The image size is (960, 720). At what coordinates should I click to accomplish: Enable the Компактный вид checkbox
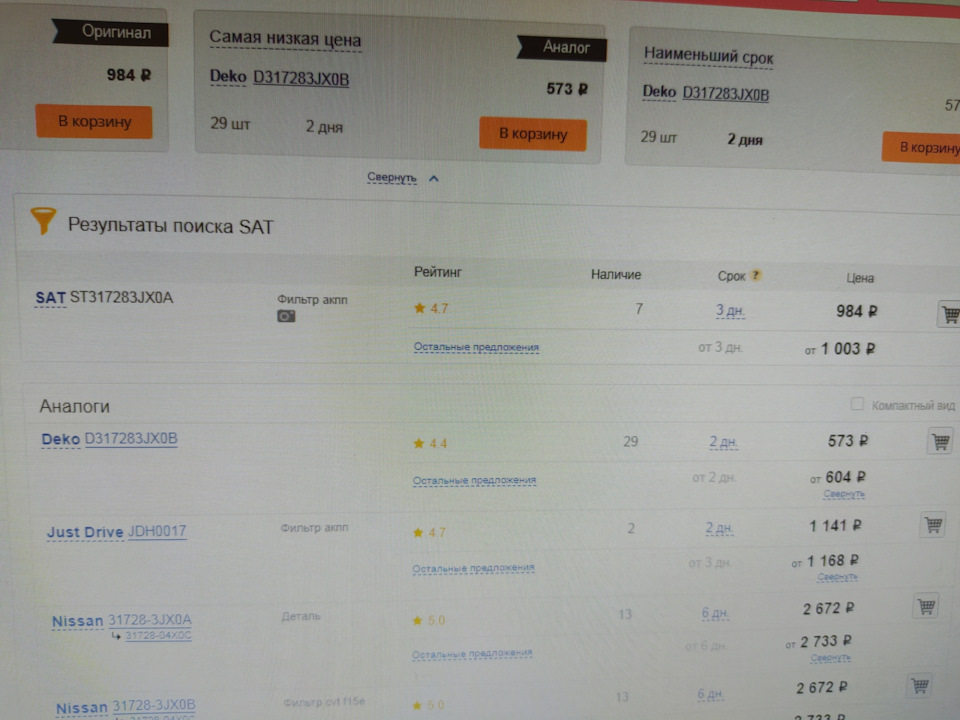(857, 403)
